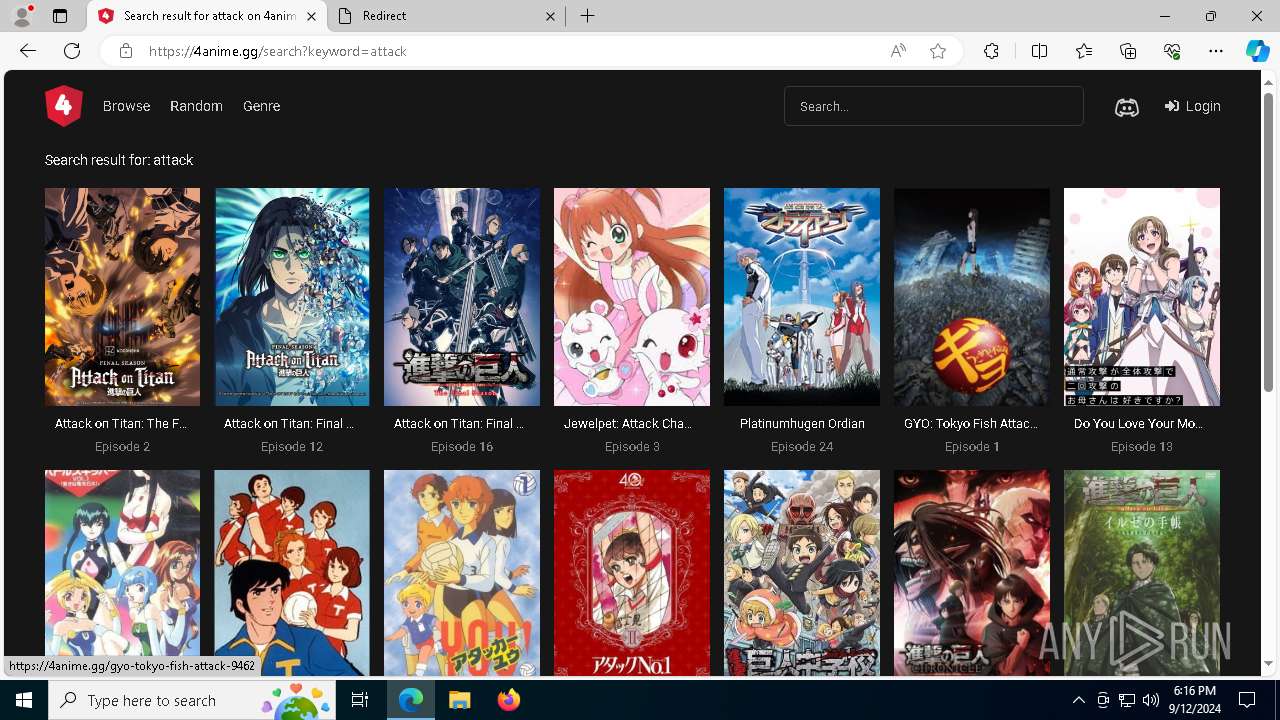This screenshot has width=1280, height=720.
Task: Open Settings and more menu
Action: click(1216, 51)
